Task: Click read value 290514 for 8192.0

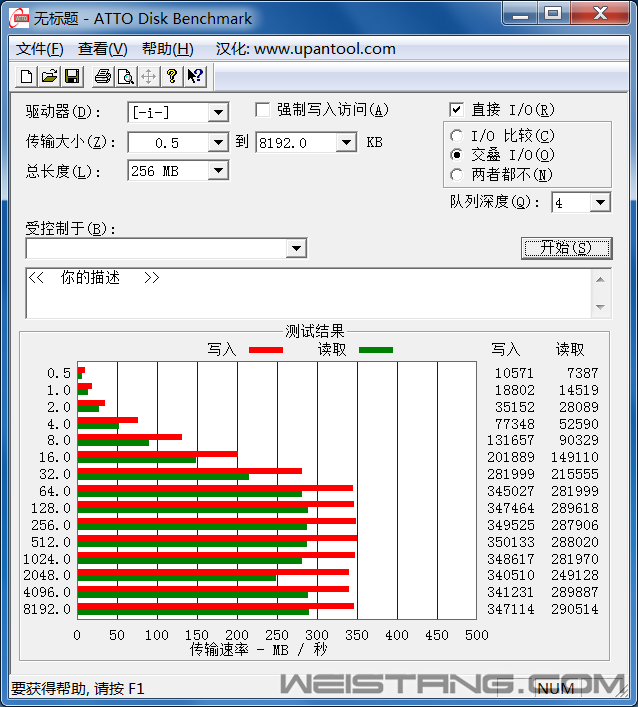Action: point(575,609)
